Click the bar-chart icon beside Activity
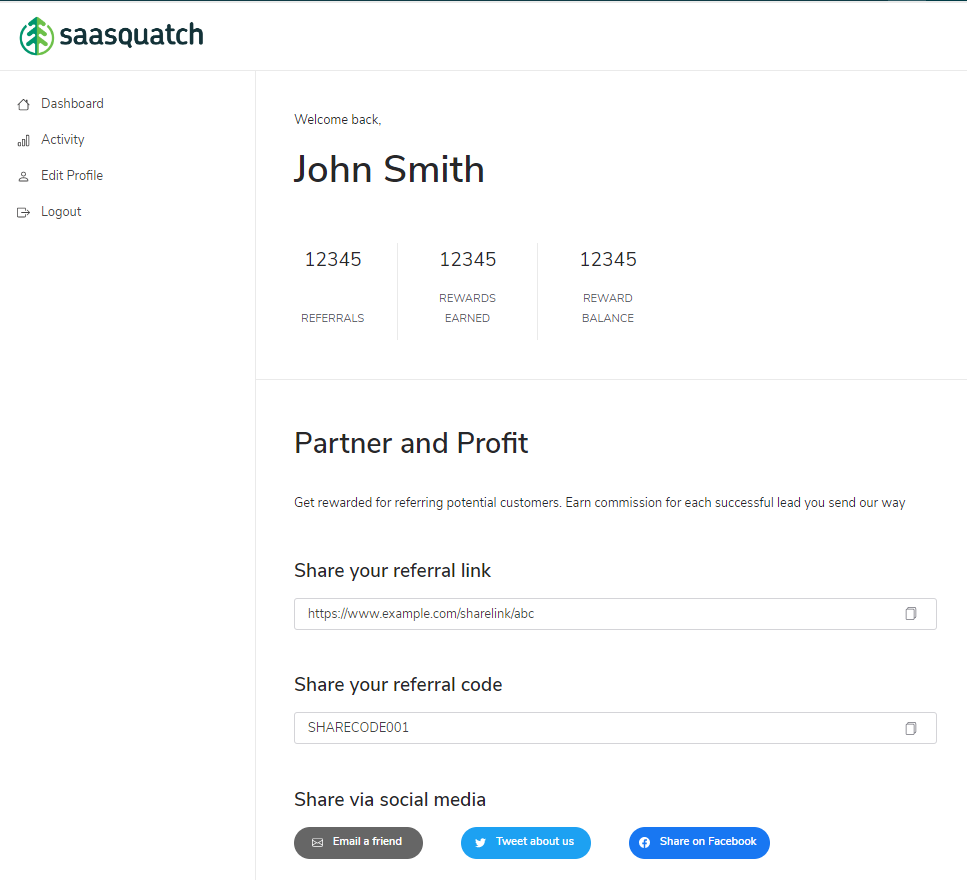967x880 pixels. (x=22, y=139)
